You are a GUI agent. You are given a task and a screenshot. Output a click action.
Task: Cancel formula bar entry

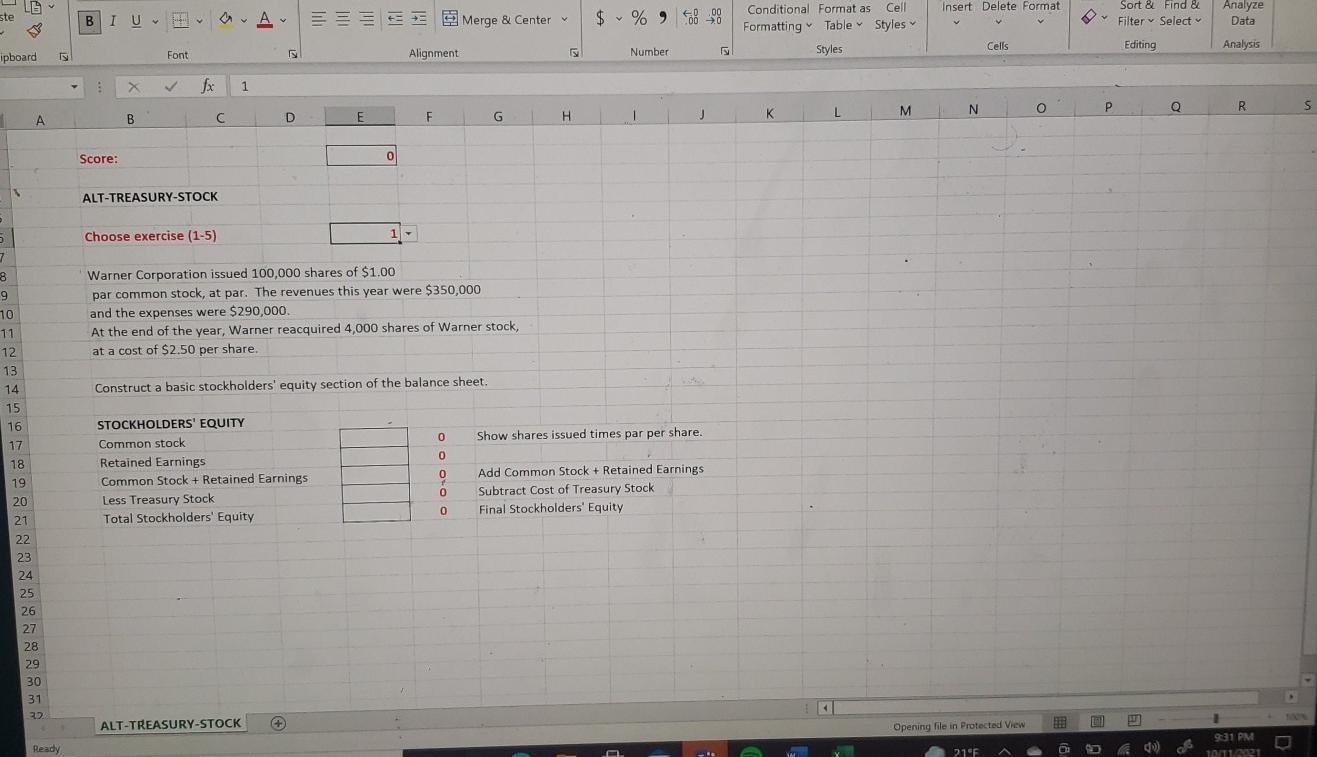click(x=133, y=87)
